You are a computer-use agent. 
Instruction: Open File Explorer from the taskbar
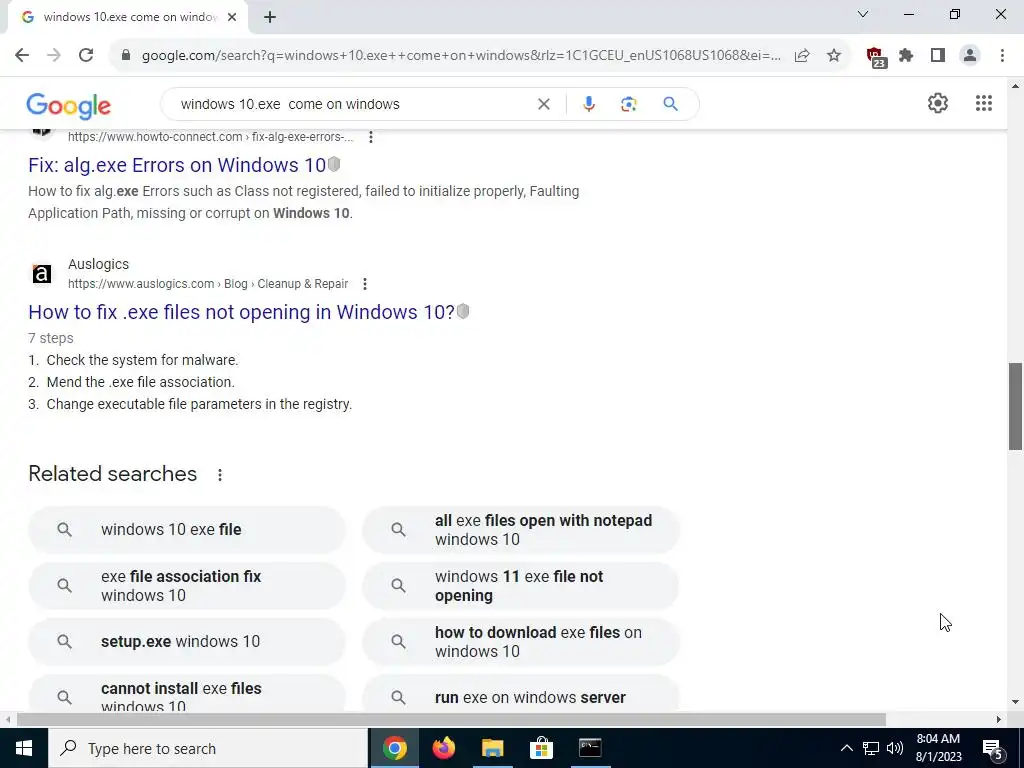(x=493, y=748)
